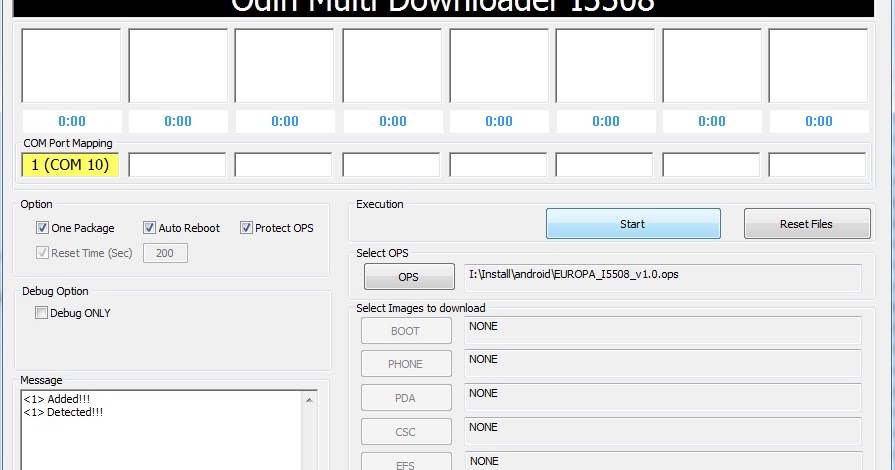Screen dimensions: 895x470
Task: Click the BOOT file path field NONE
Action: coord(663,330)
